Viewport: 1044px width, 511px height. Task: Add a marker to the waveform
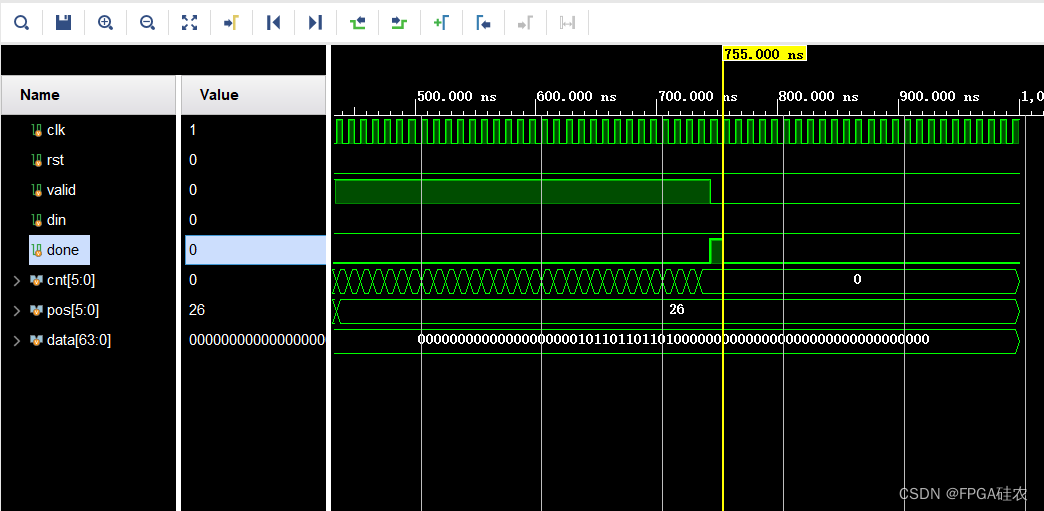coord(441,23)
